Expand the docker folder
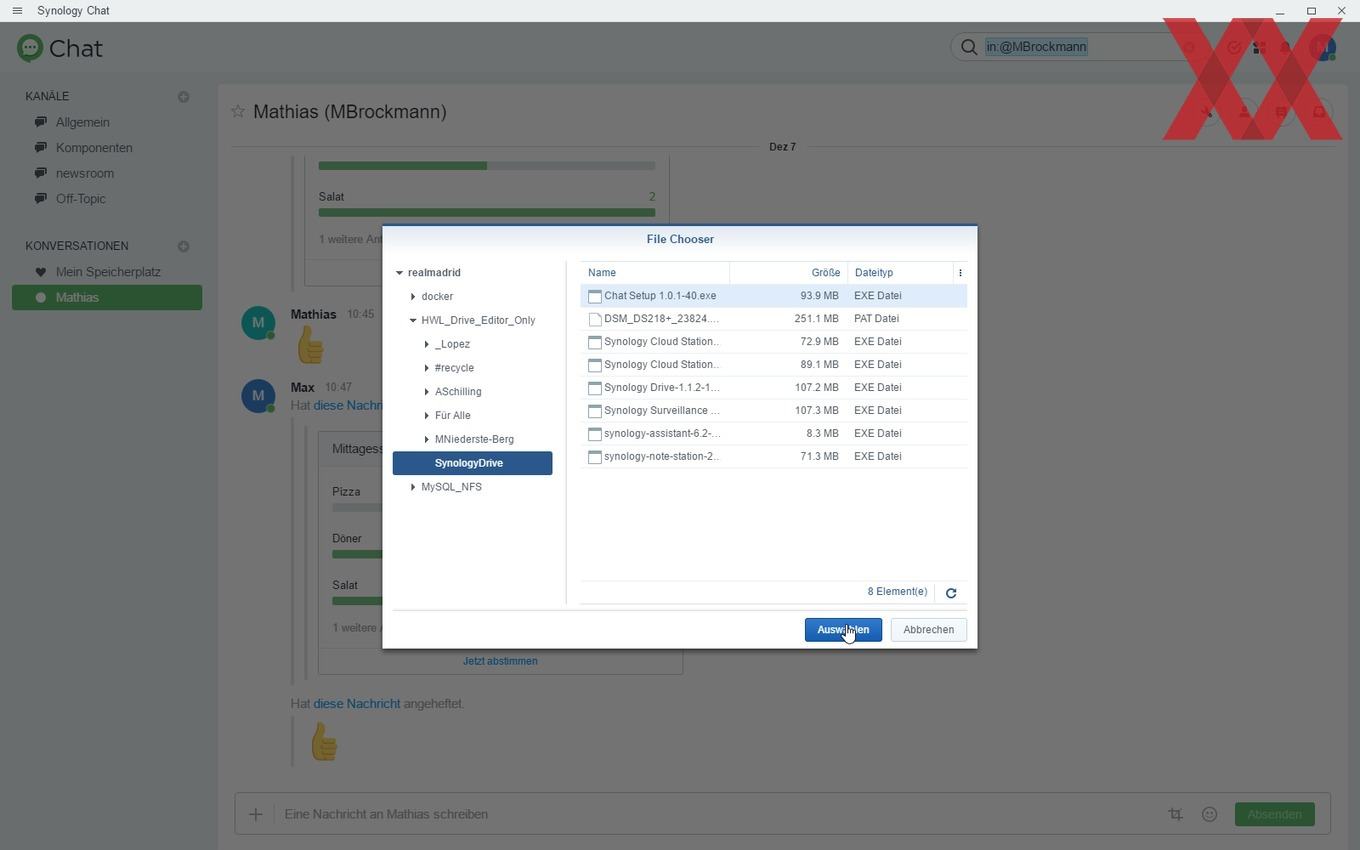The width and height of the screenshot is (1360, 850). (413, 297)
